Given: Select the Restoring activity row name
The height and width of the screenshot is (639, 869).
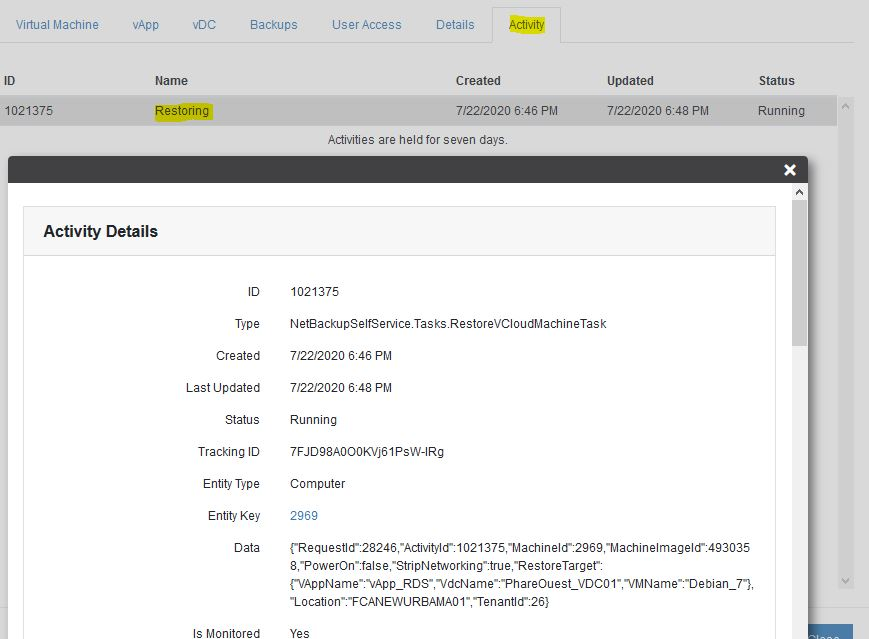Looking at the screenshot, I should (182, 111).
